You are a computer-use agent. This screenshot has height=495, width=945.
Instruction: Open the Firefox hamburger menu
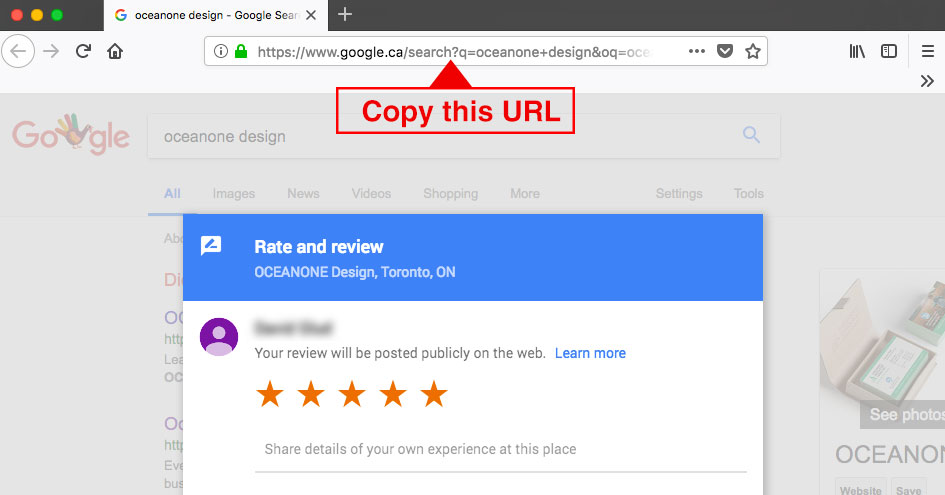(928, 51)
